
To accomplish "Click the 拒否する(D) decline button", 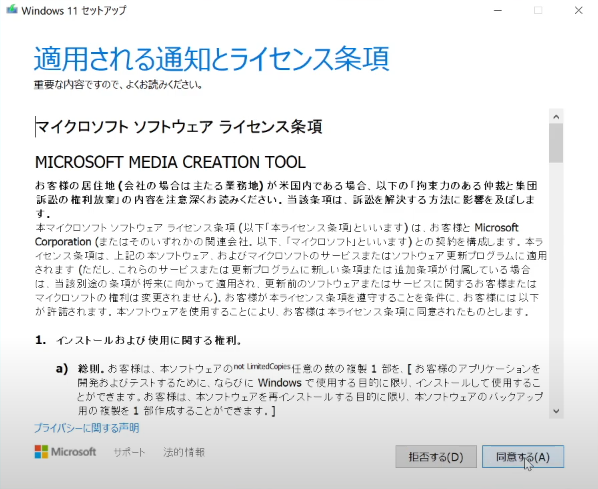I will tap(436, 457).
